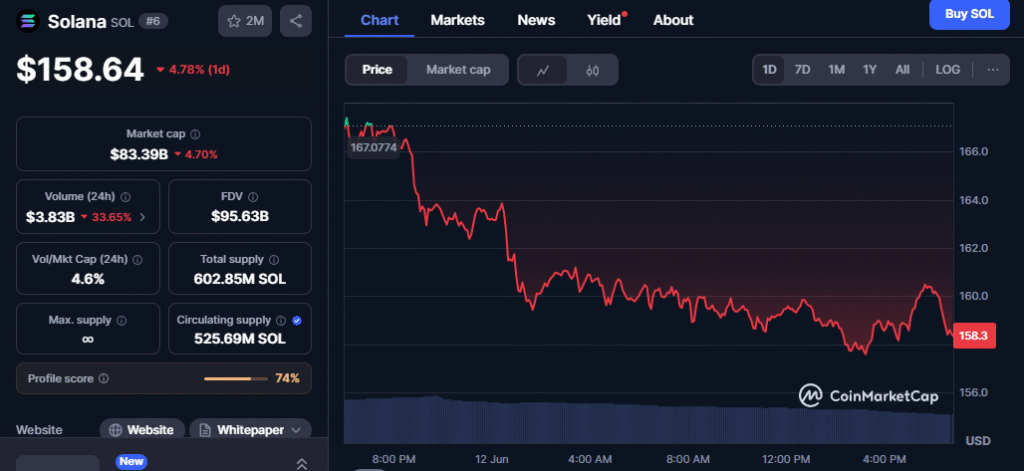Image resolution: width=1024 pixels, height=471 pixels.
Task: Click the 12:00 PM axis label
Action: coord(786,459)
